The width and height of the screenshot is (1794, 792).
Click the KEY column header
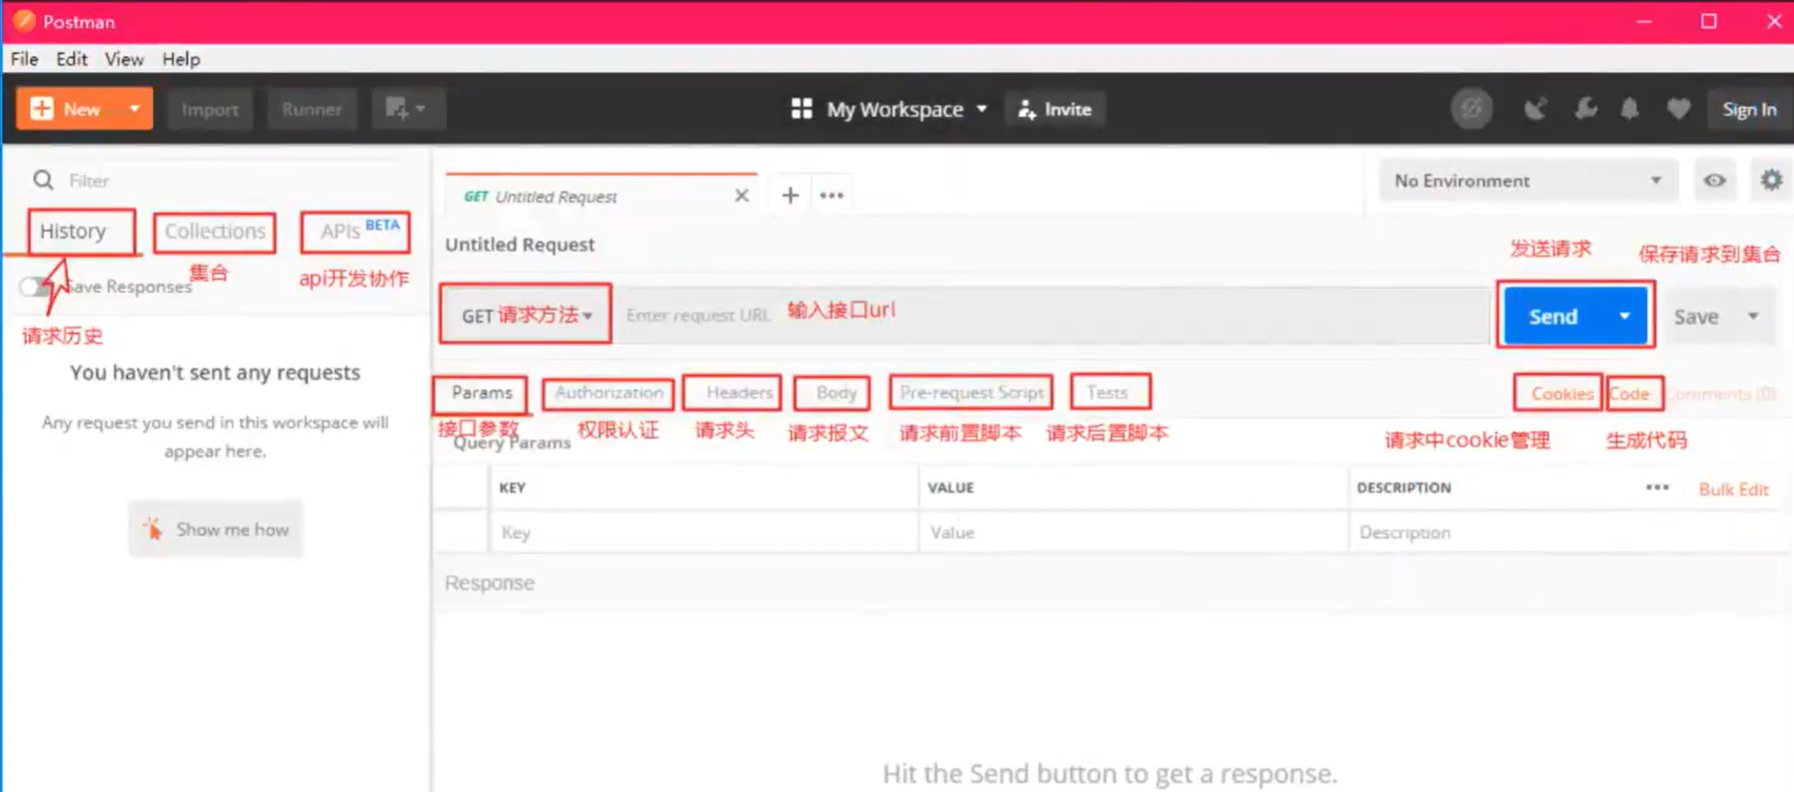tap(512, 488)
